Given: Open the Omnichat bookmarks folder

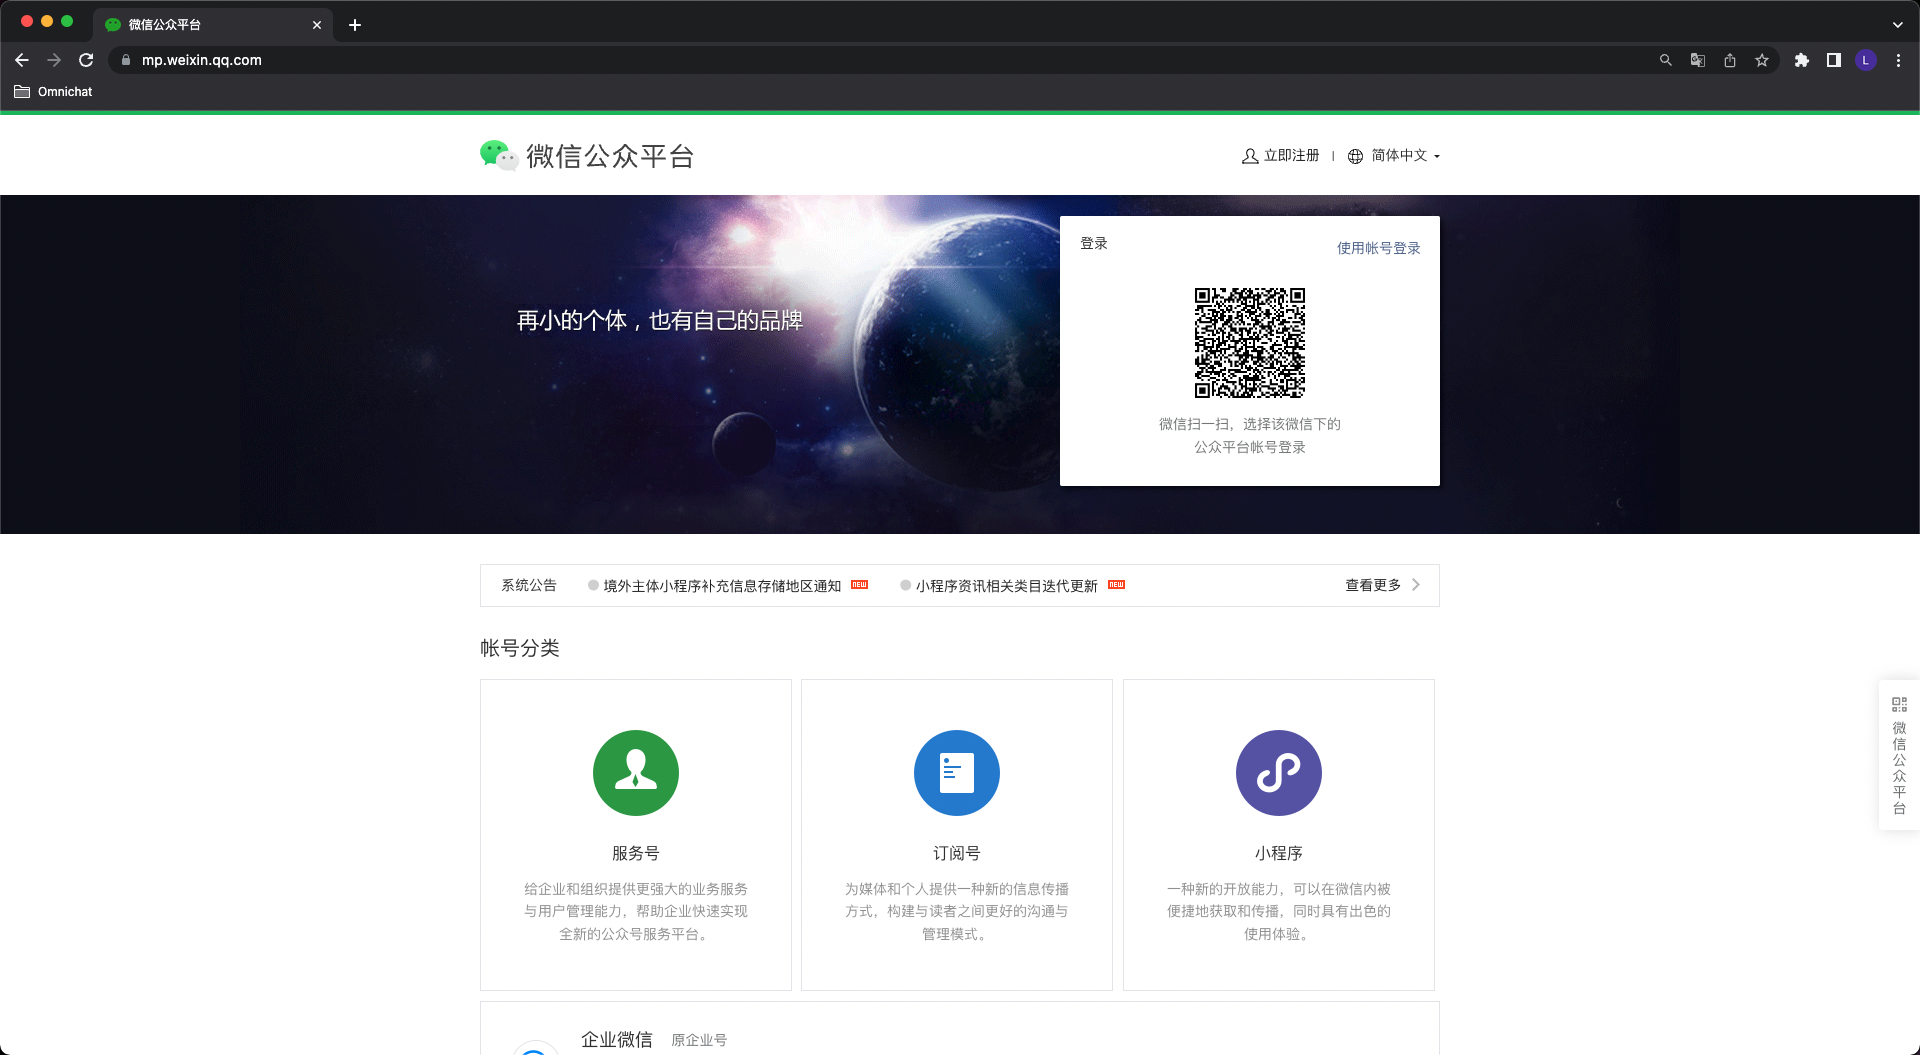Looking at the screenshot, I should (x=54, y=91).
